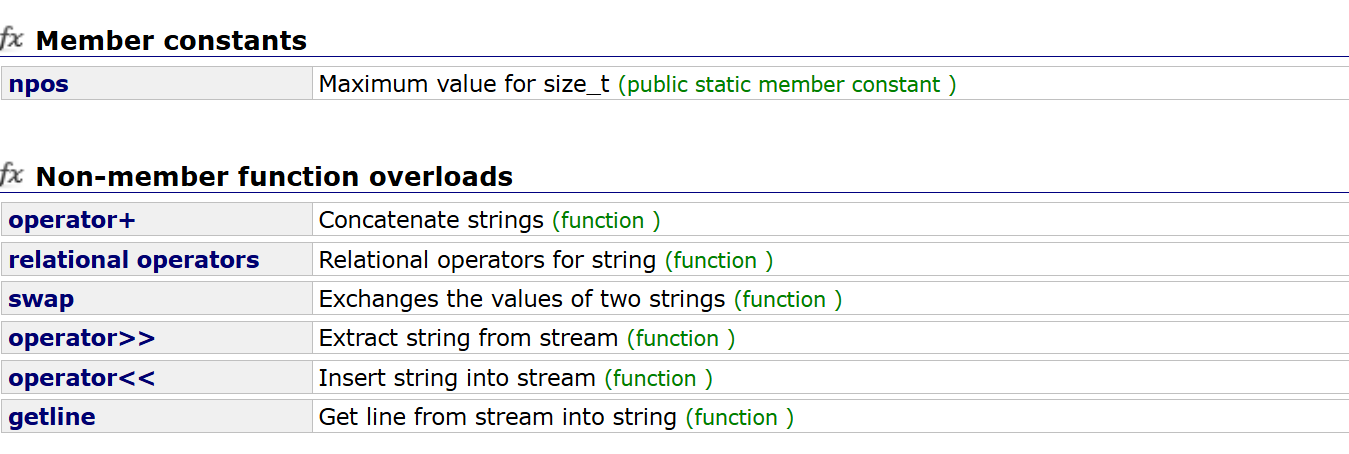Click the green '(function)' label beside Concatenate strings
This screenshot has height=454, width=1349.
click(x=606, y=221)
